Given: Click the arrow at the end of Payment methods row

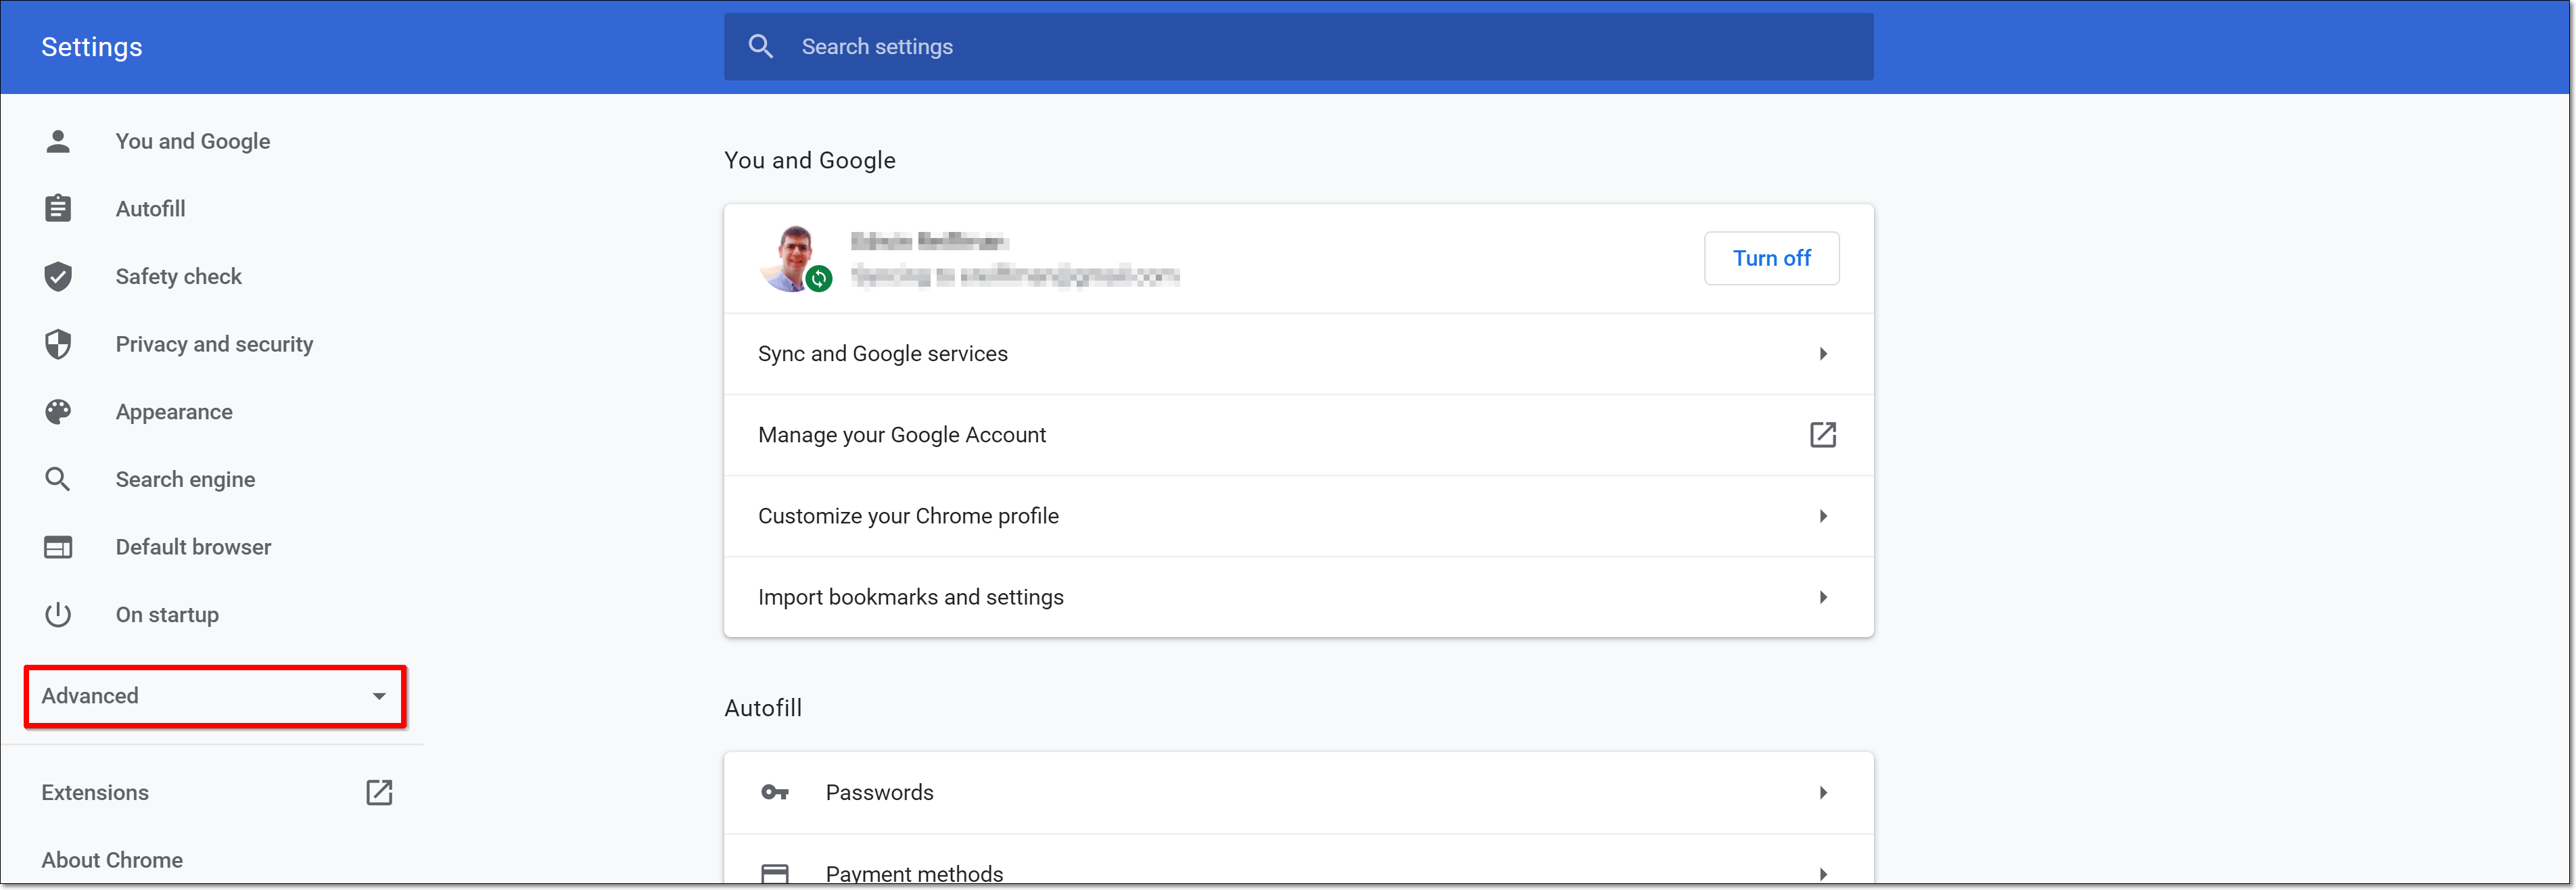Looking at the screenshot, I should pos(1823,873).
